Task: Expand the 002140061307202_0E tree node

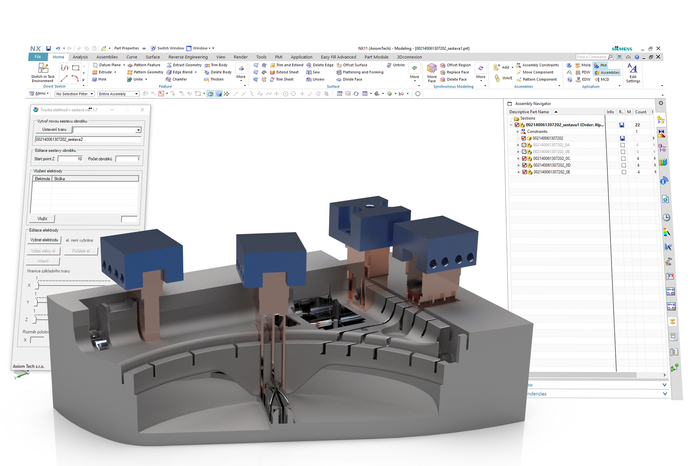Action: point(518,172)
